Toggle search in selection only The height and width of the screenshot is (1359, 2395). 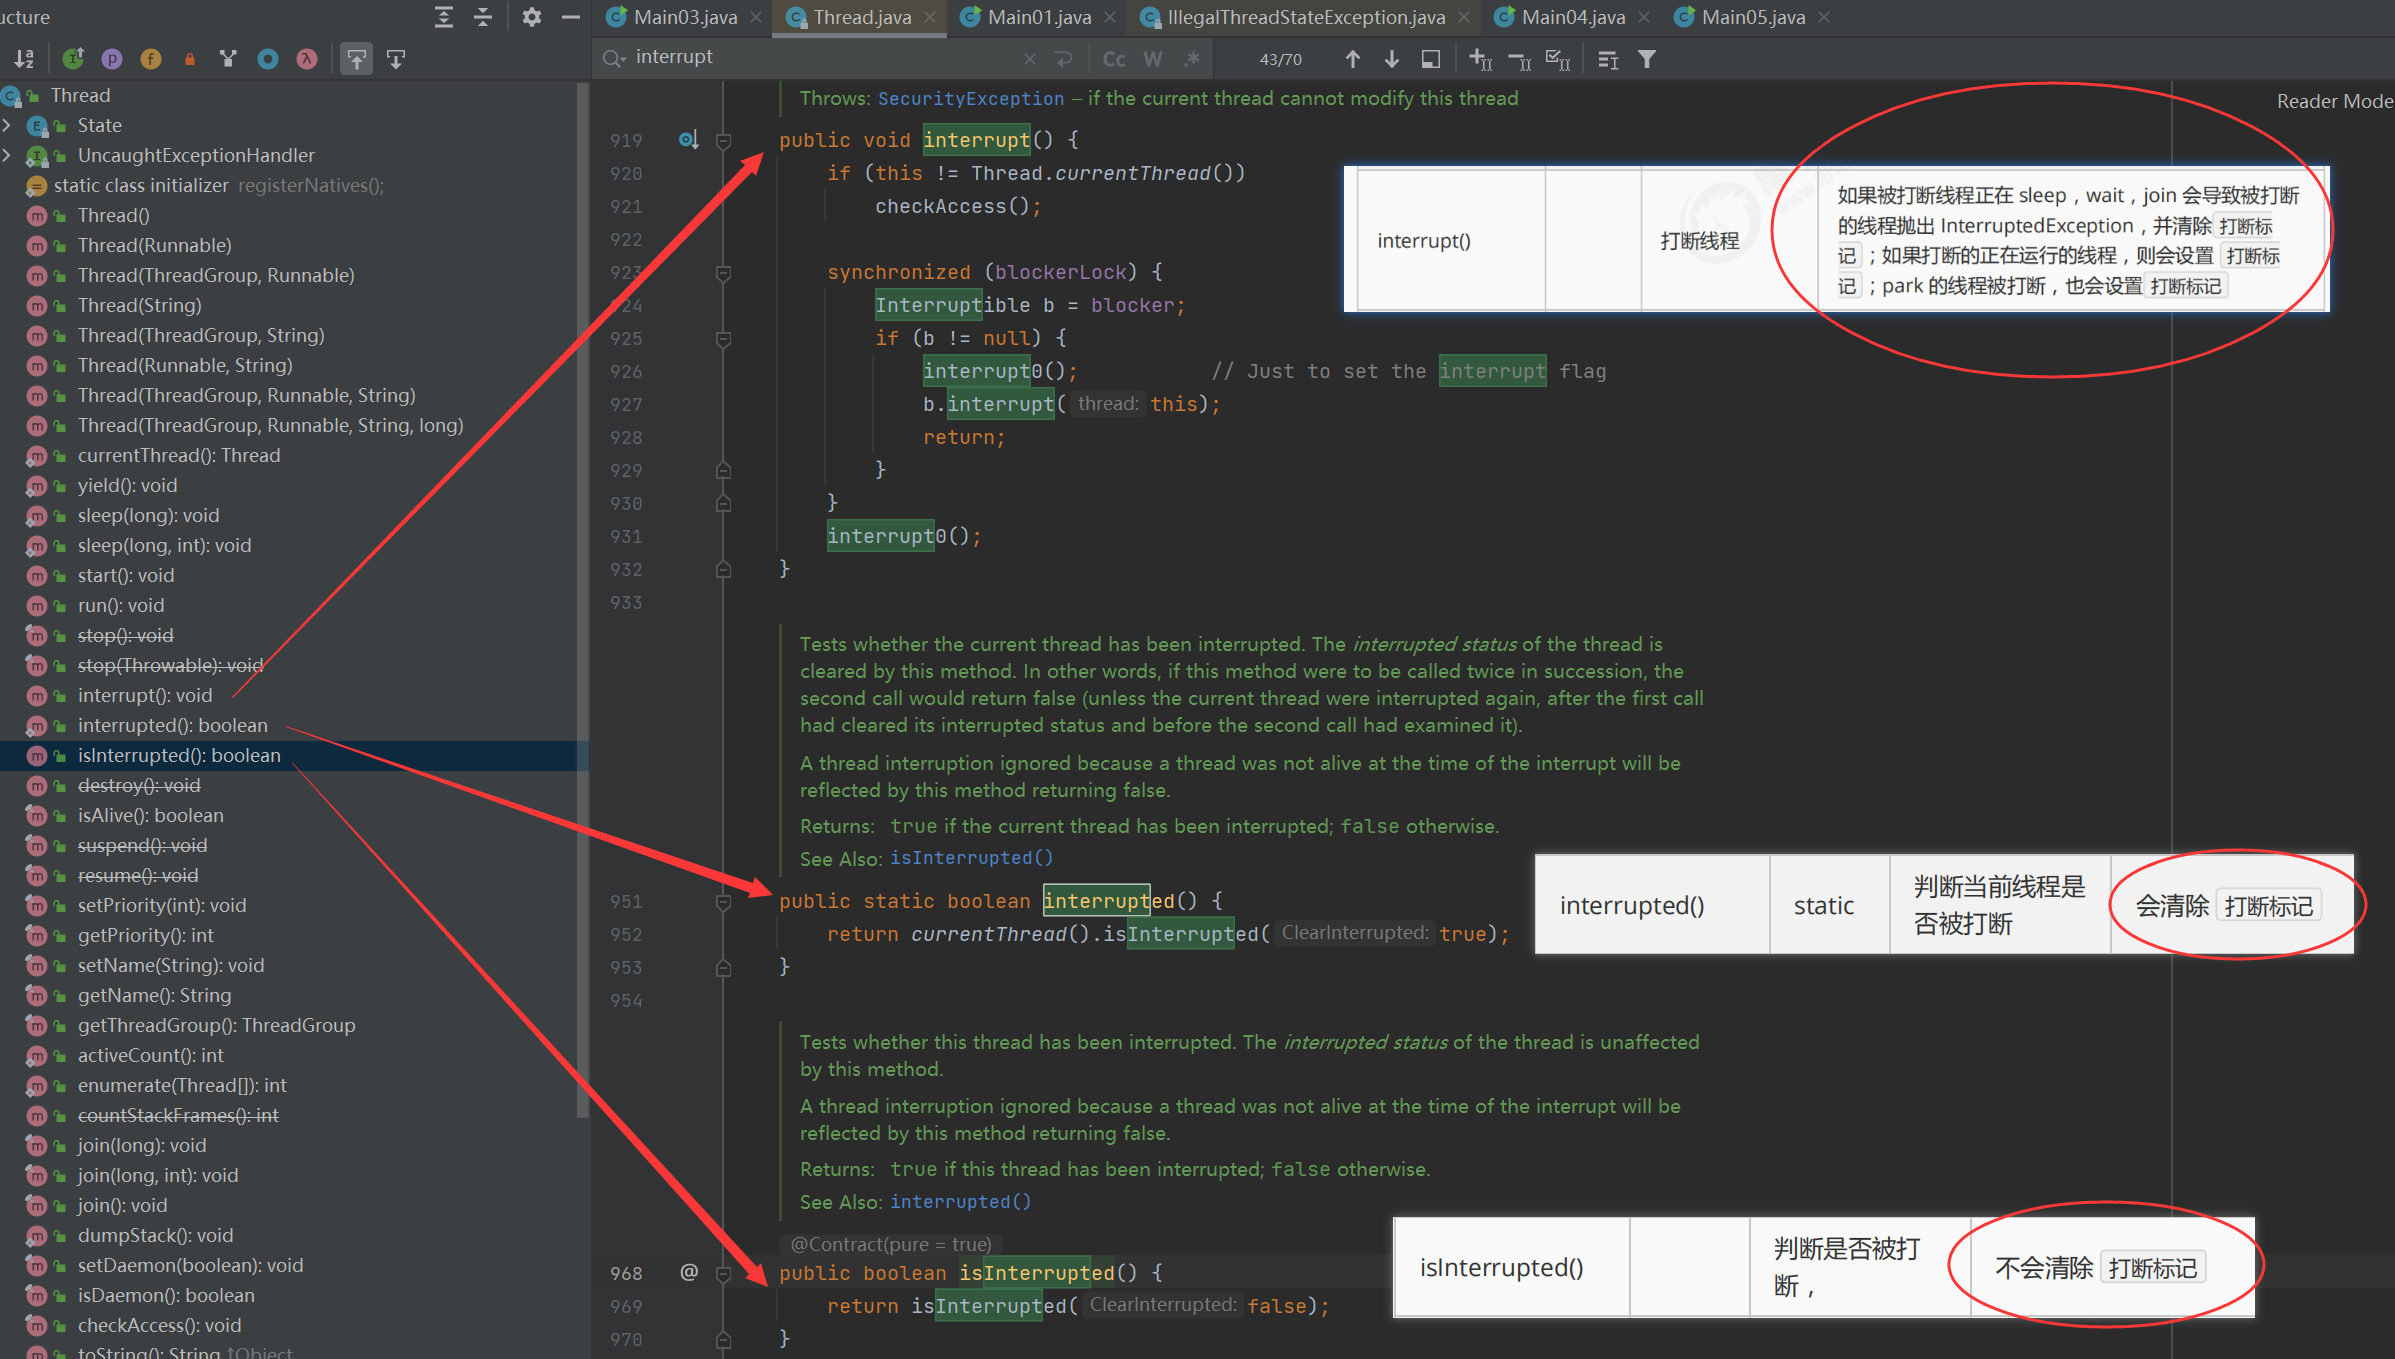click(x=1431, y=59)
